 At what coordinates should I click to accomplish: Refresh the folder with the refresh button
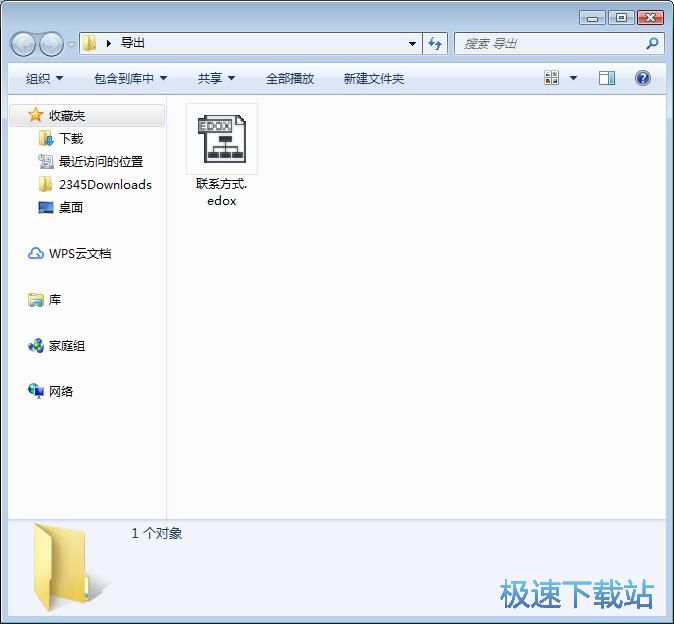click(435, 44)
